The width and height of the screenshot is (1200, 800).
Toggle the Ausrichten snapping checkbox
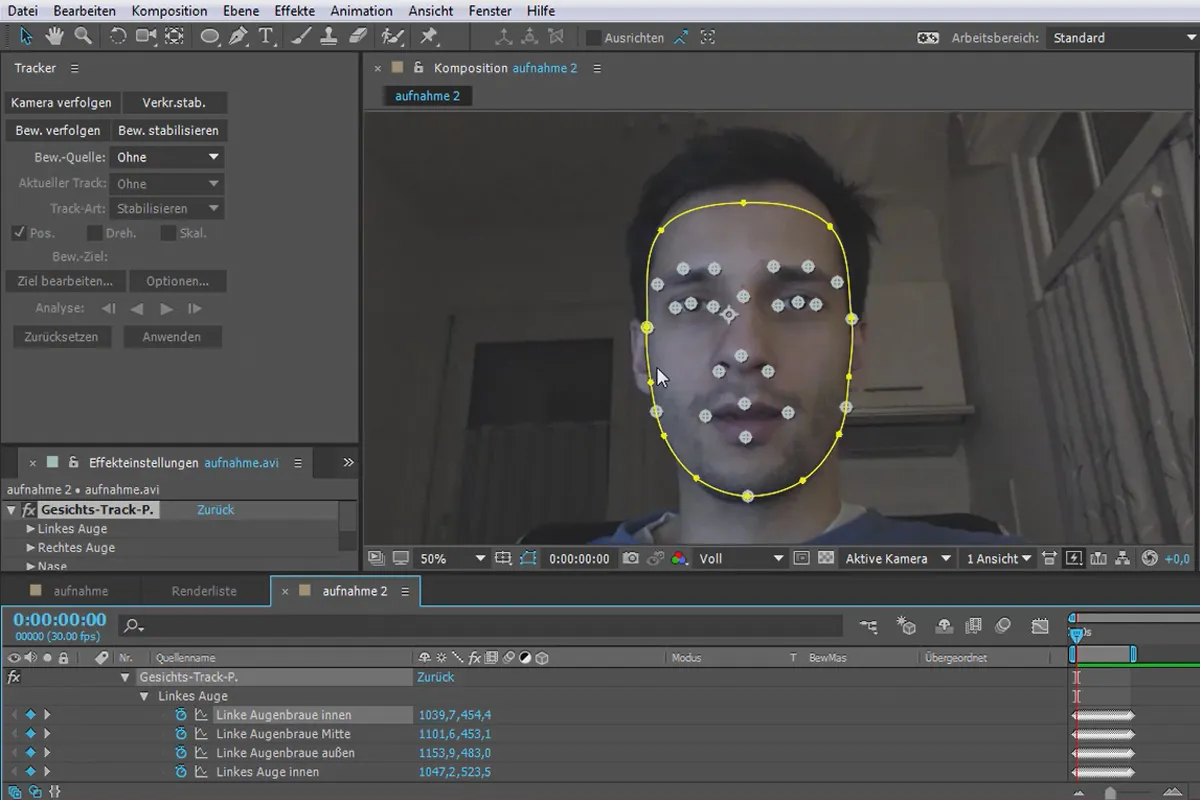(593, 37)
